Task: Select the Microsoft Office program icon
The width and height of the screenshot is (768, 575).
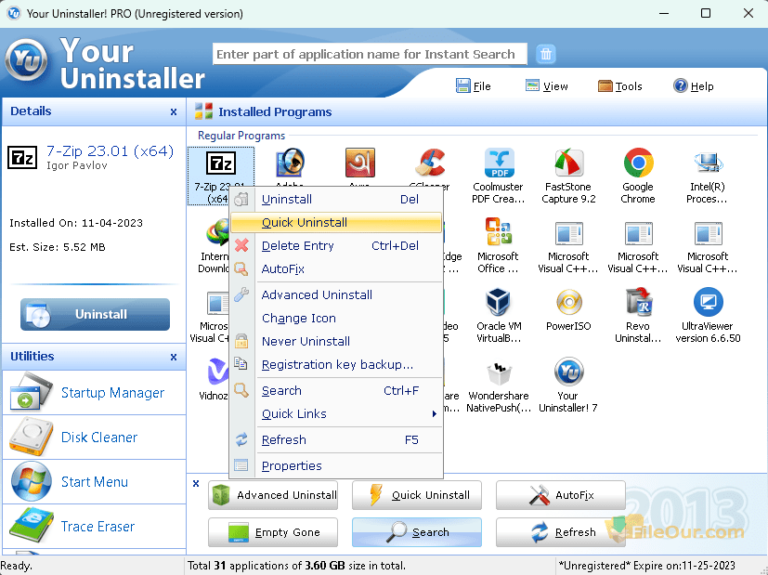Action: pyautogui.click(x=498, y=232)
